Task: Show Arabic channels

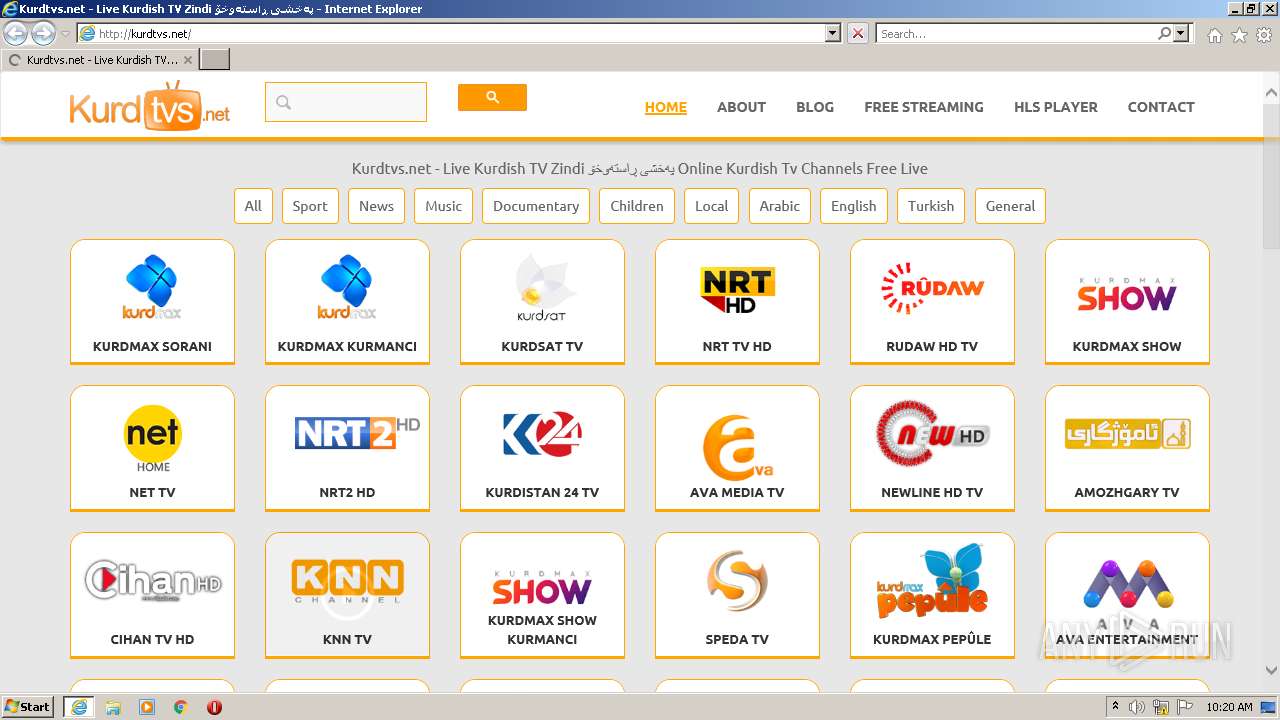Action: [780, 206]
